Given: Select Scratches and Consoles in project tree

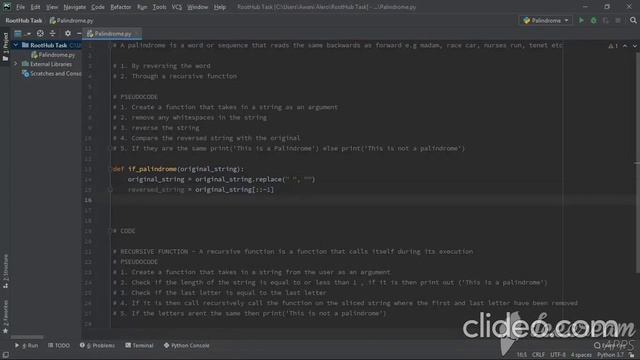Looking at the screenshot, I should click(52, 73).
